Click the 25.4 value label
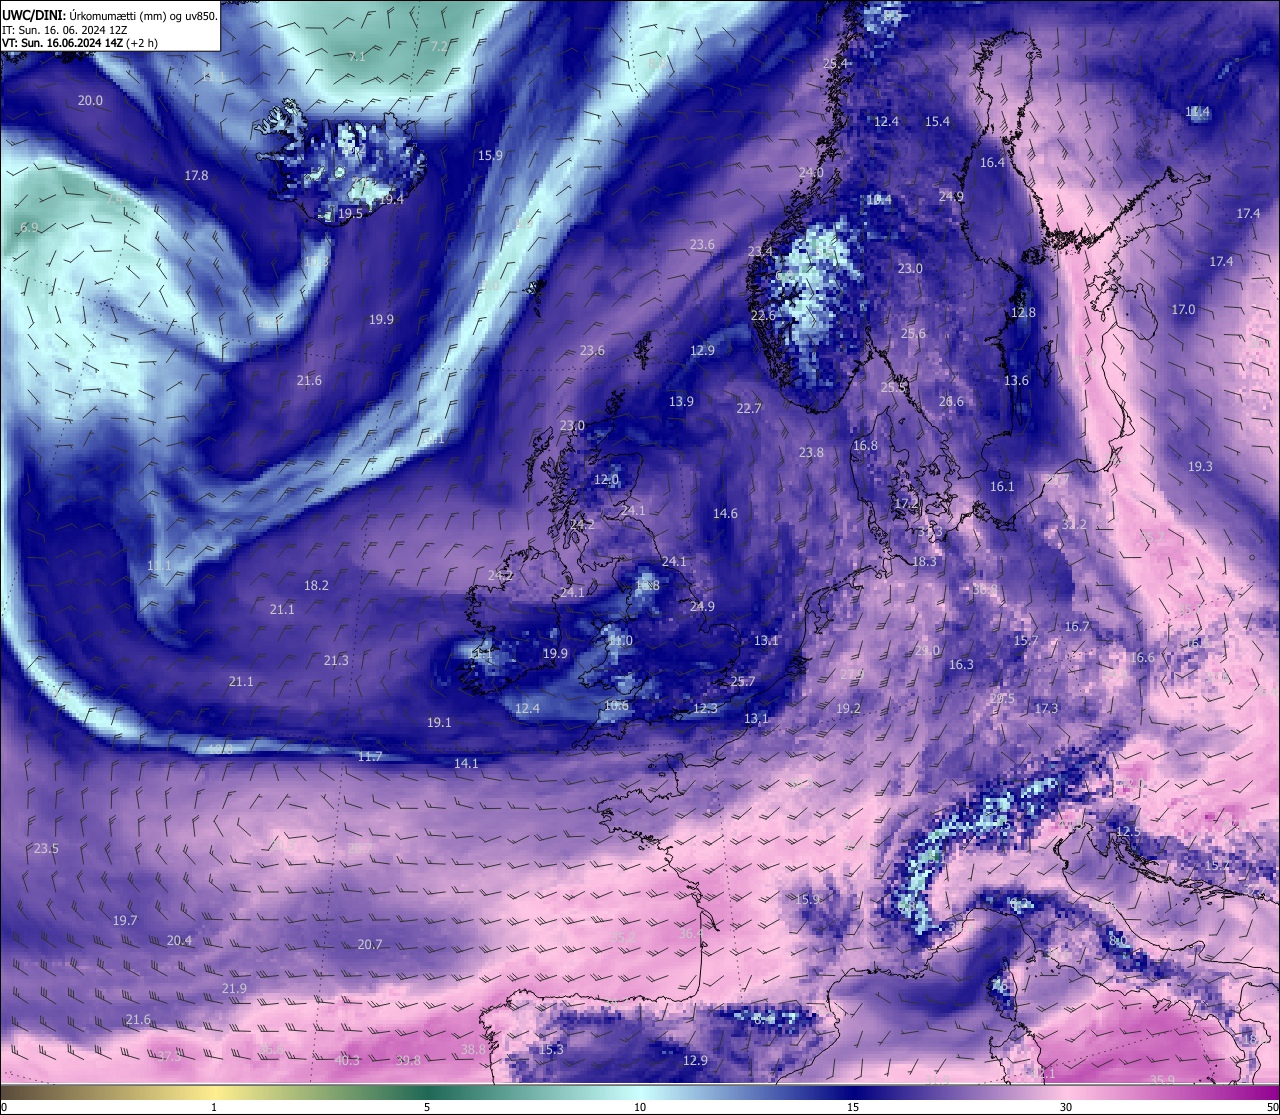Viewport: 1280px width, 1115px height. (835, 64)
